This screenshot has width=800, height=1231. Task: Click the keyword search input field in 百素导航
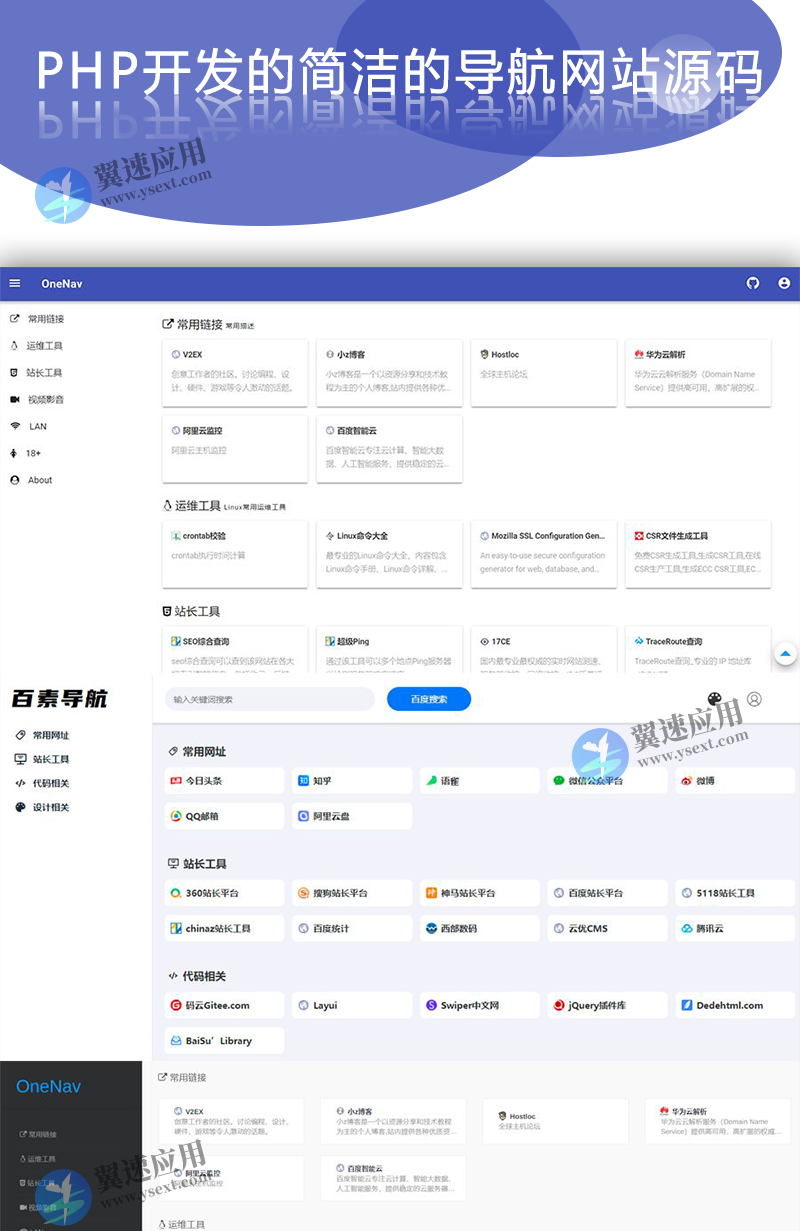270,699
